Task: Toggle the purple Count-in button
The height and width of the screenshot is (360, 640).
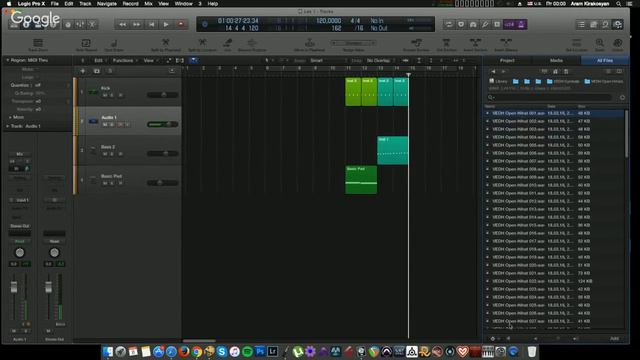Action: pos(509,24)
